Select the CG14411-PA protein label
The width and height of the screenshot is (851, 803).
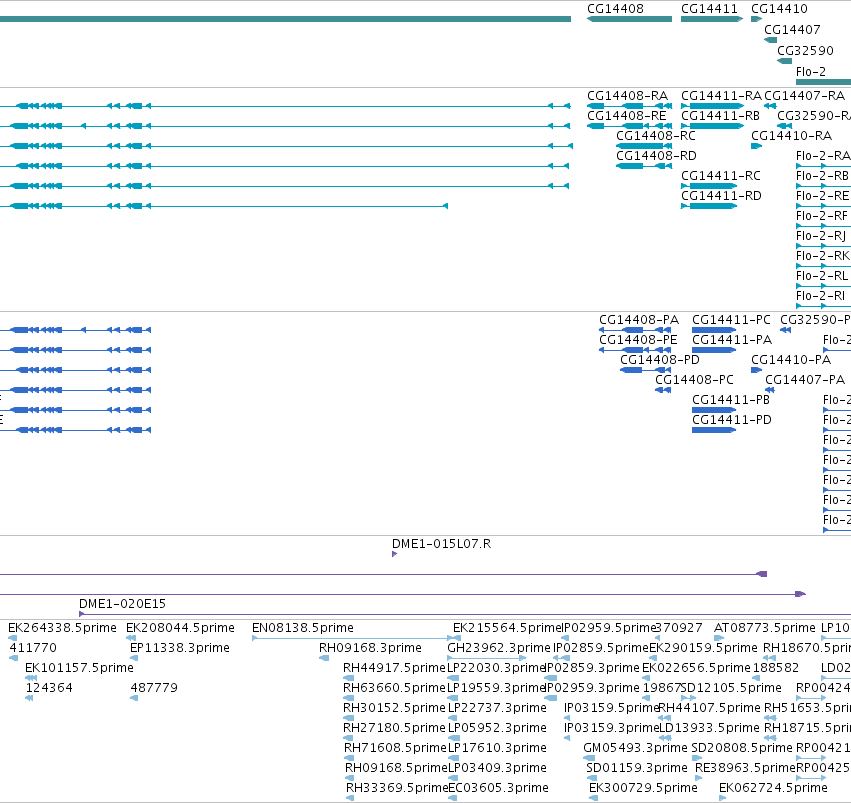732,340
